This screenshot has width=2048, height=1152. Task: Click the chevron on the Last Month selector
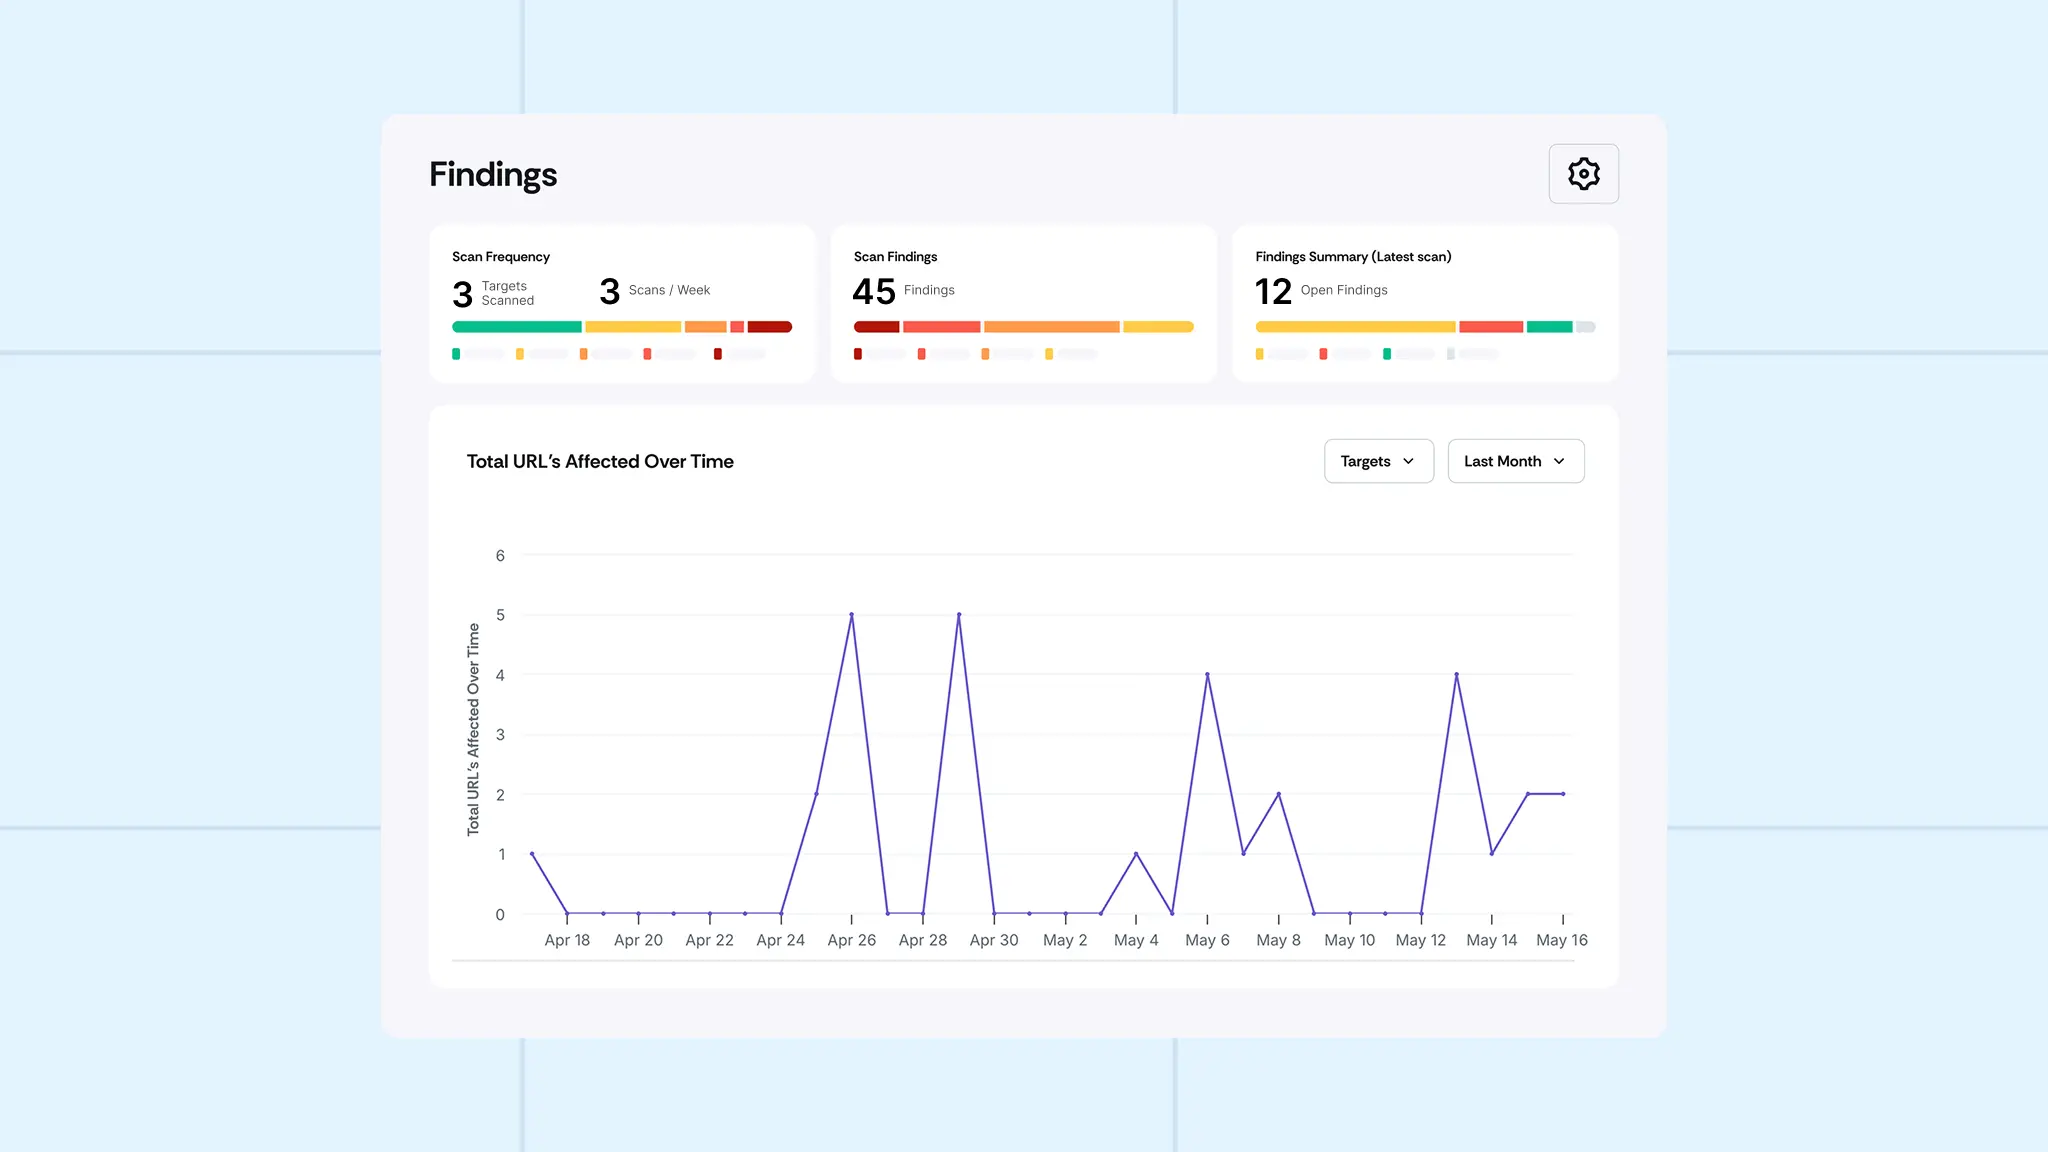[1559, 461]
